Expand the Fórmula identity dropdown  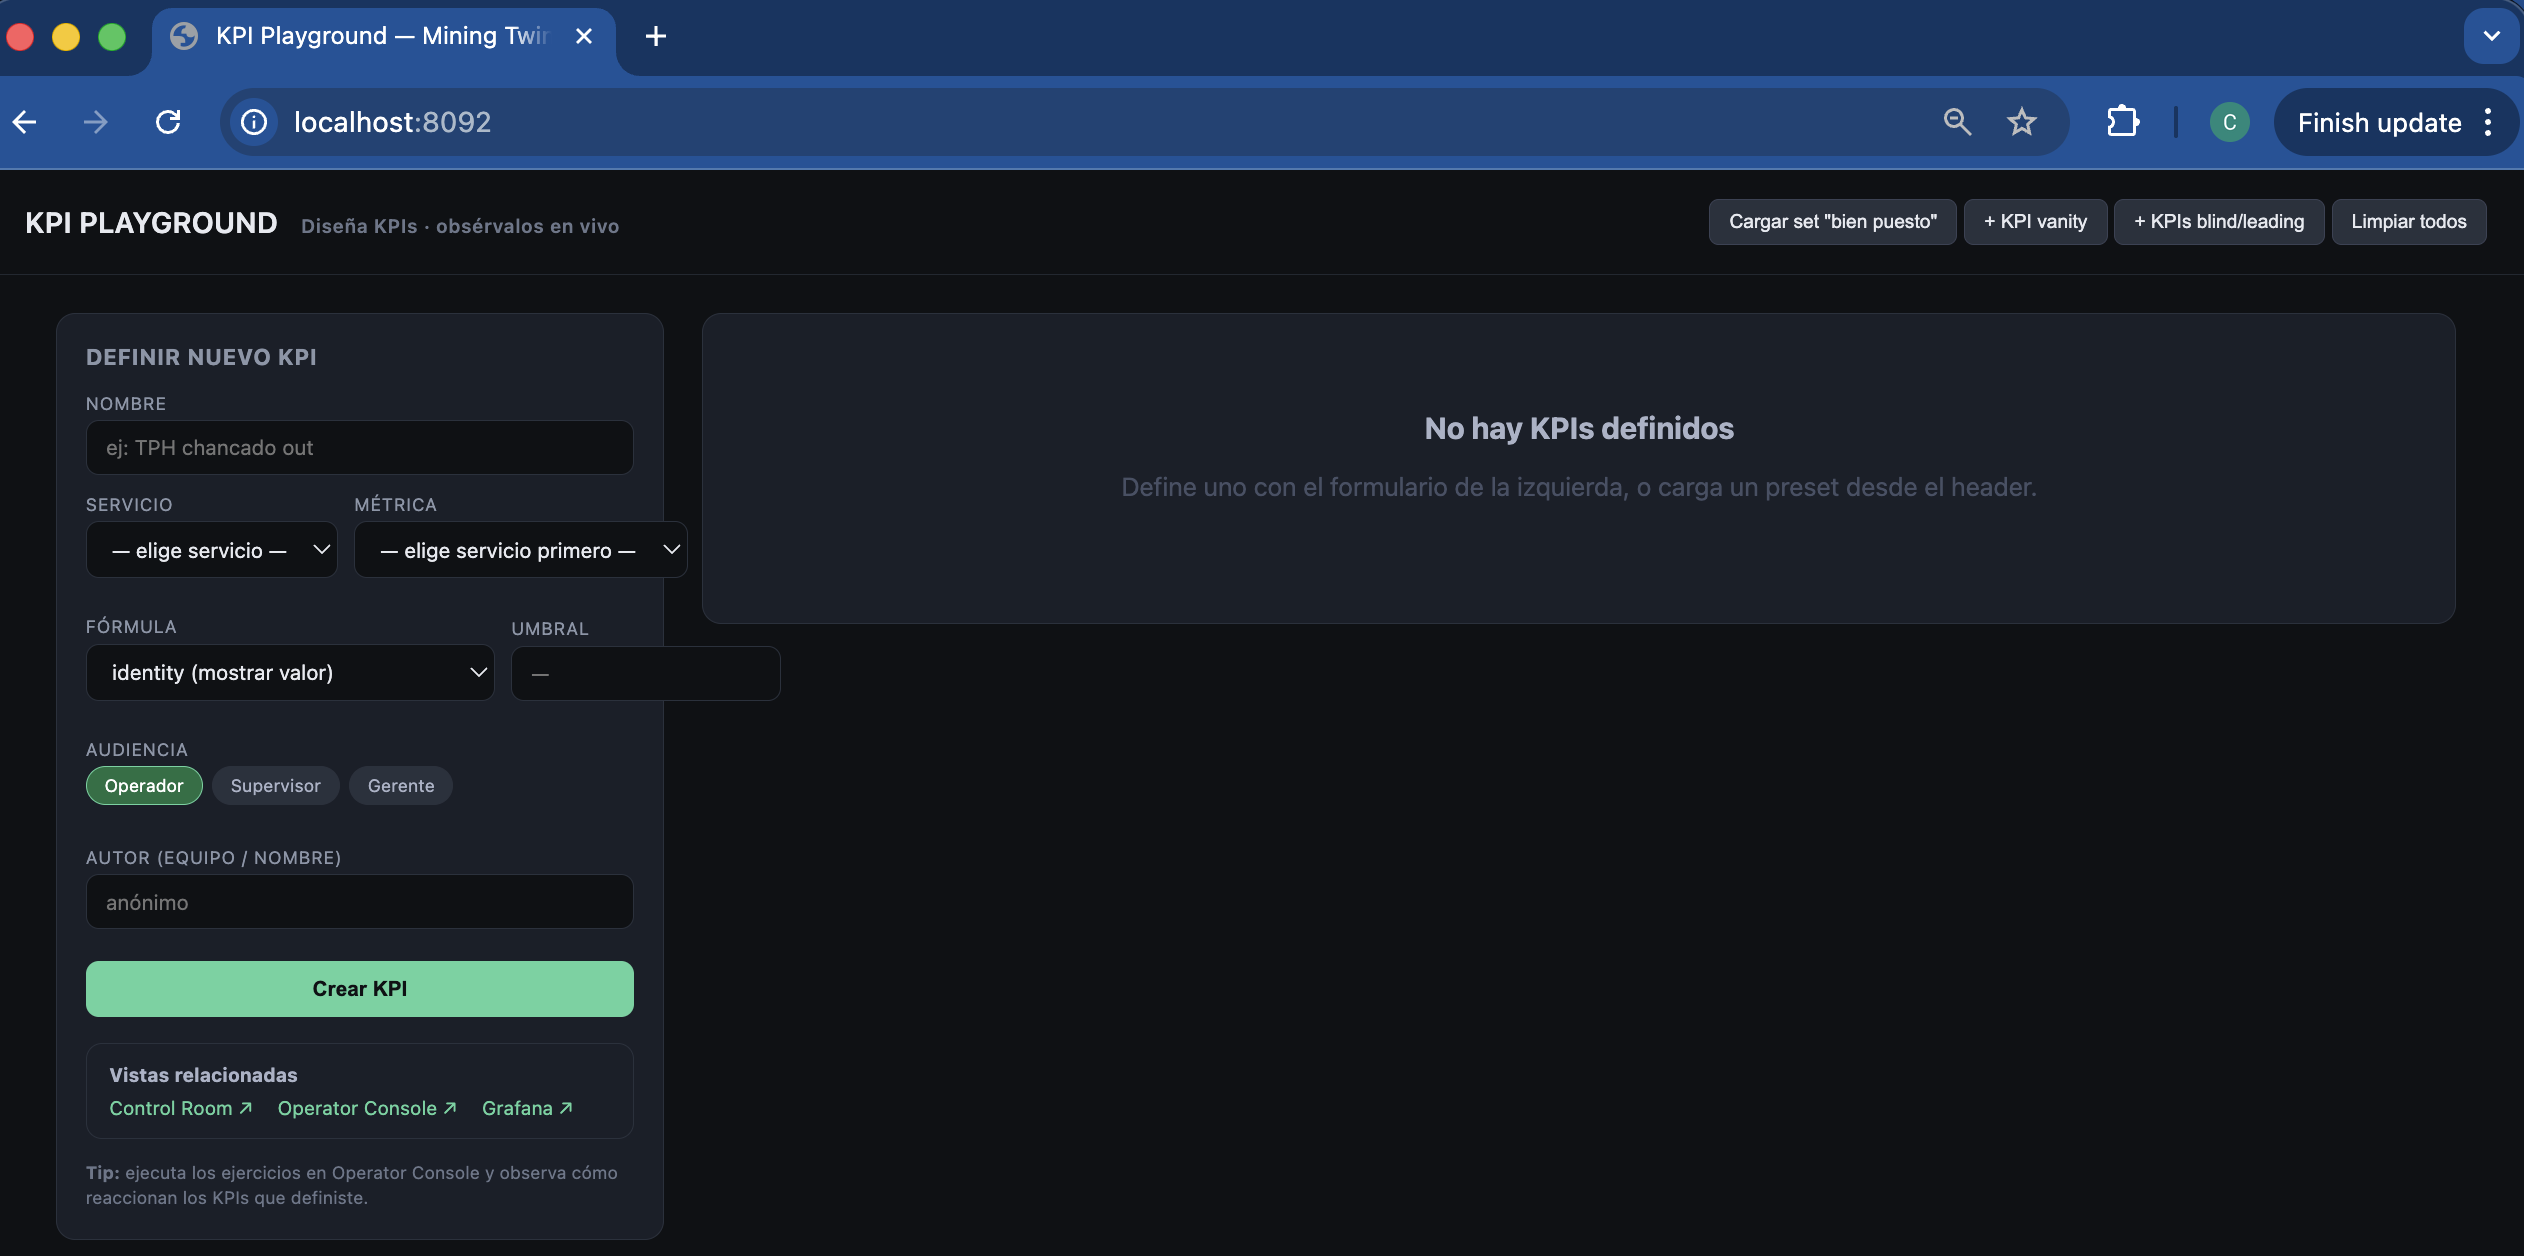click(x=290, y=673)
